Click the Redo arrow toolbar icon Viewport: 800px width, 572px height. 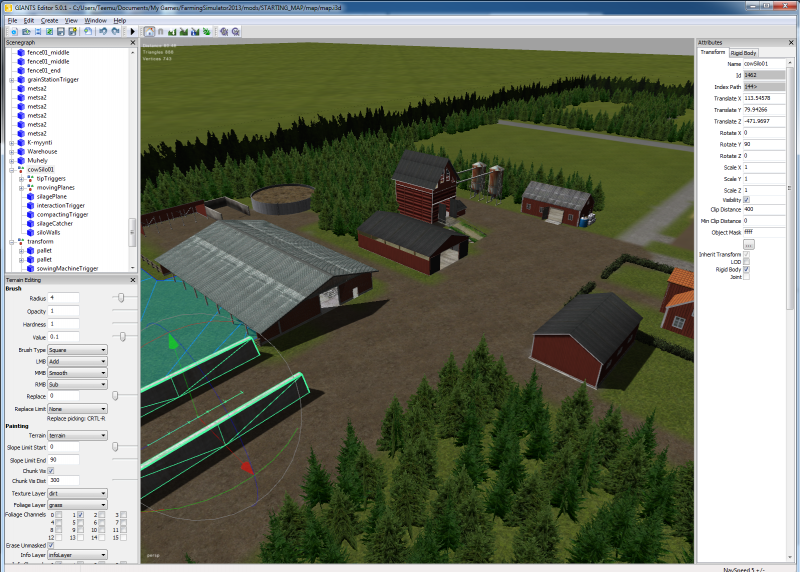pos(115,32)
